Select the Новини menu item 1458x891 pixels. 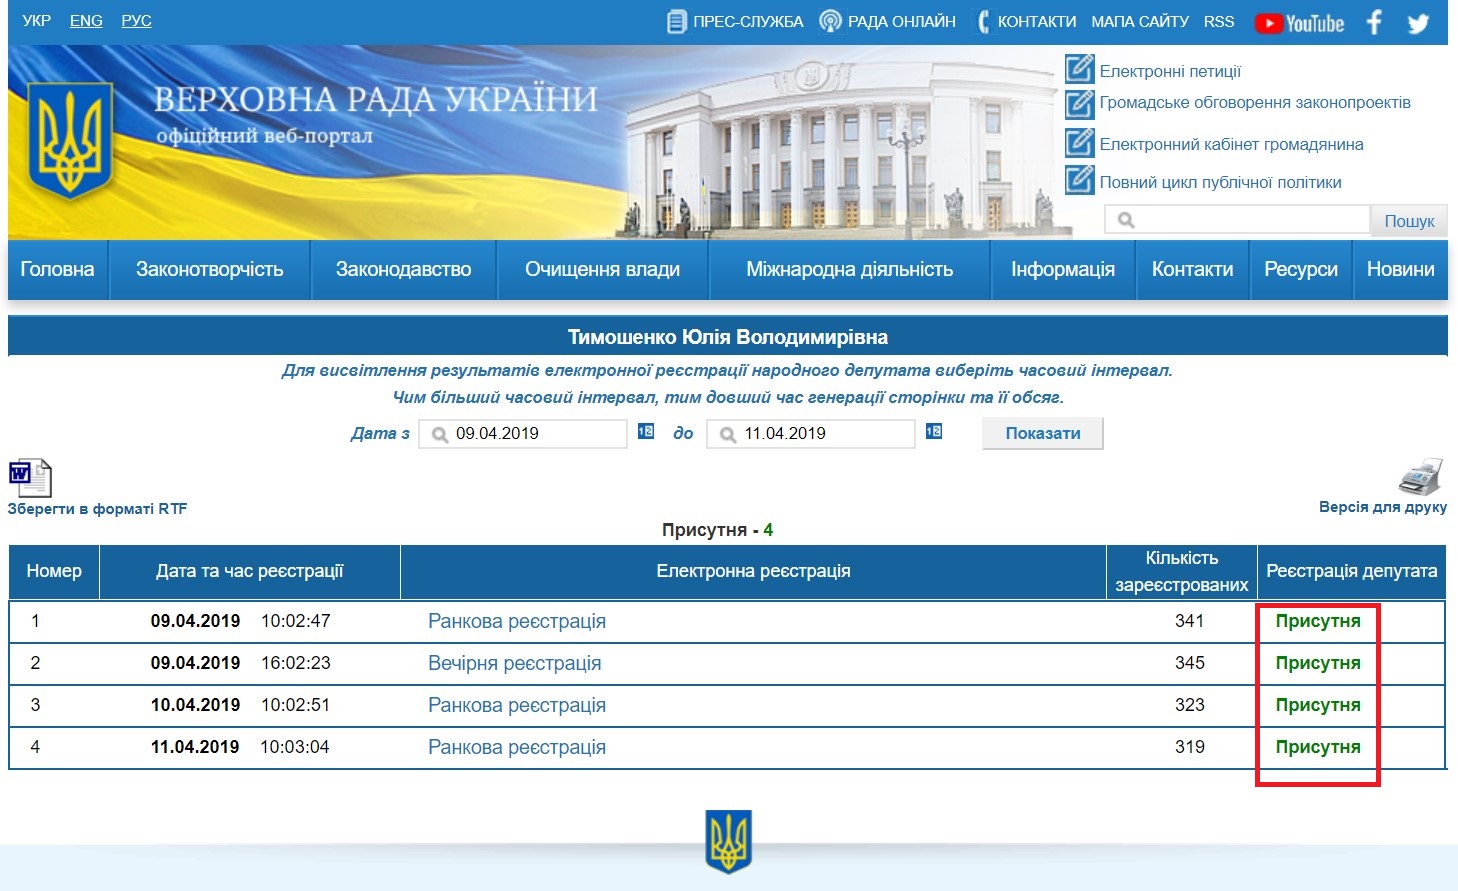click(x=1400, y=270)
